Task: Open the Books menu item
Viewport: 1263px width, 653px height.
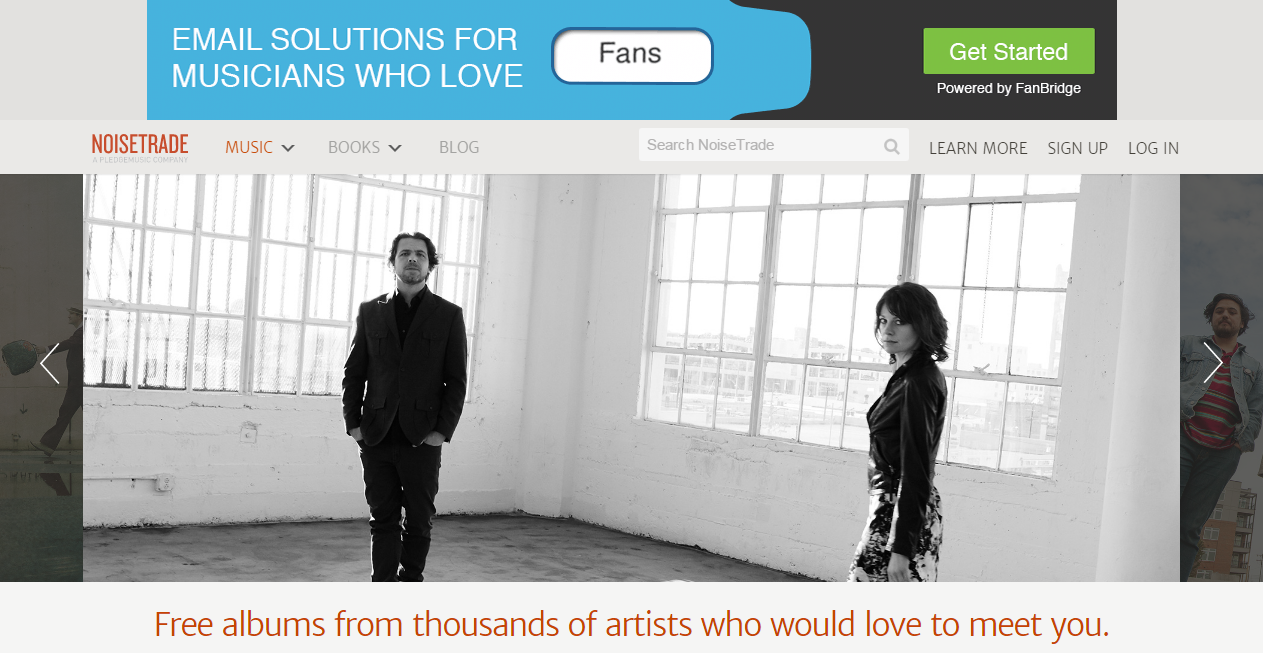Action: pos(354,147)
